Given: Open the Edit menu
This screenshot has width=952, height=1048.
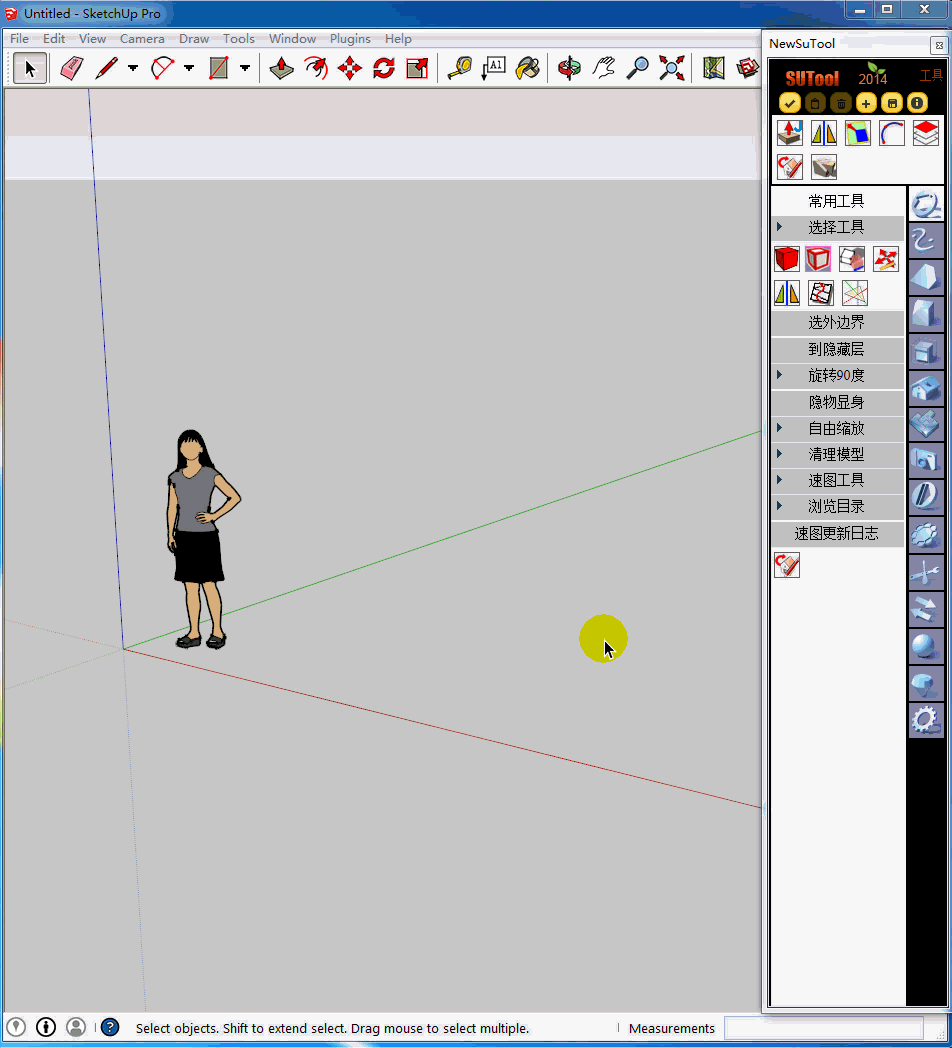Looking at the screenshot, I should [54, 39].
